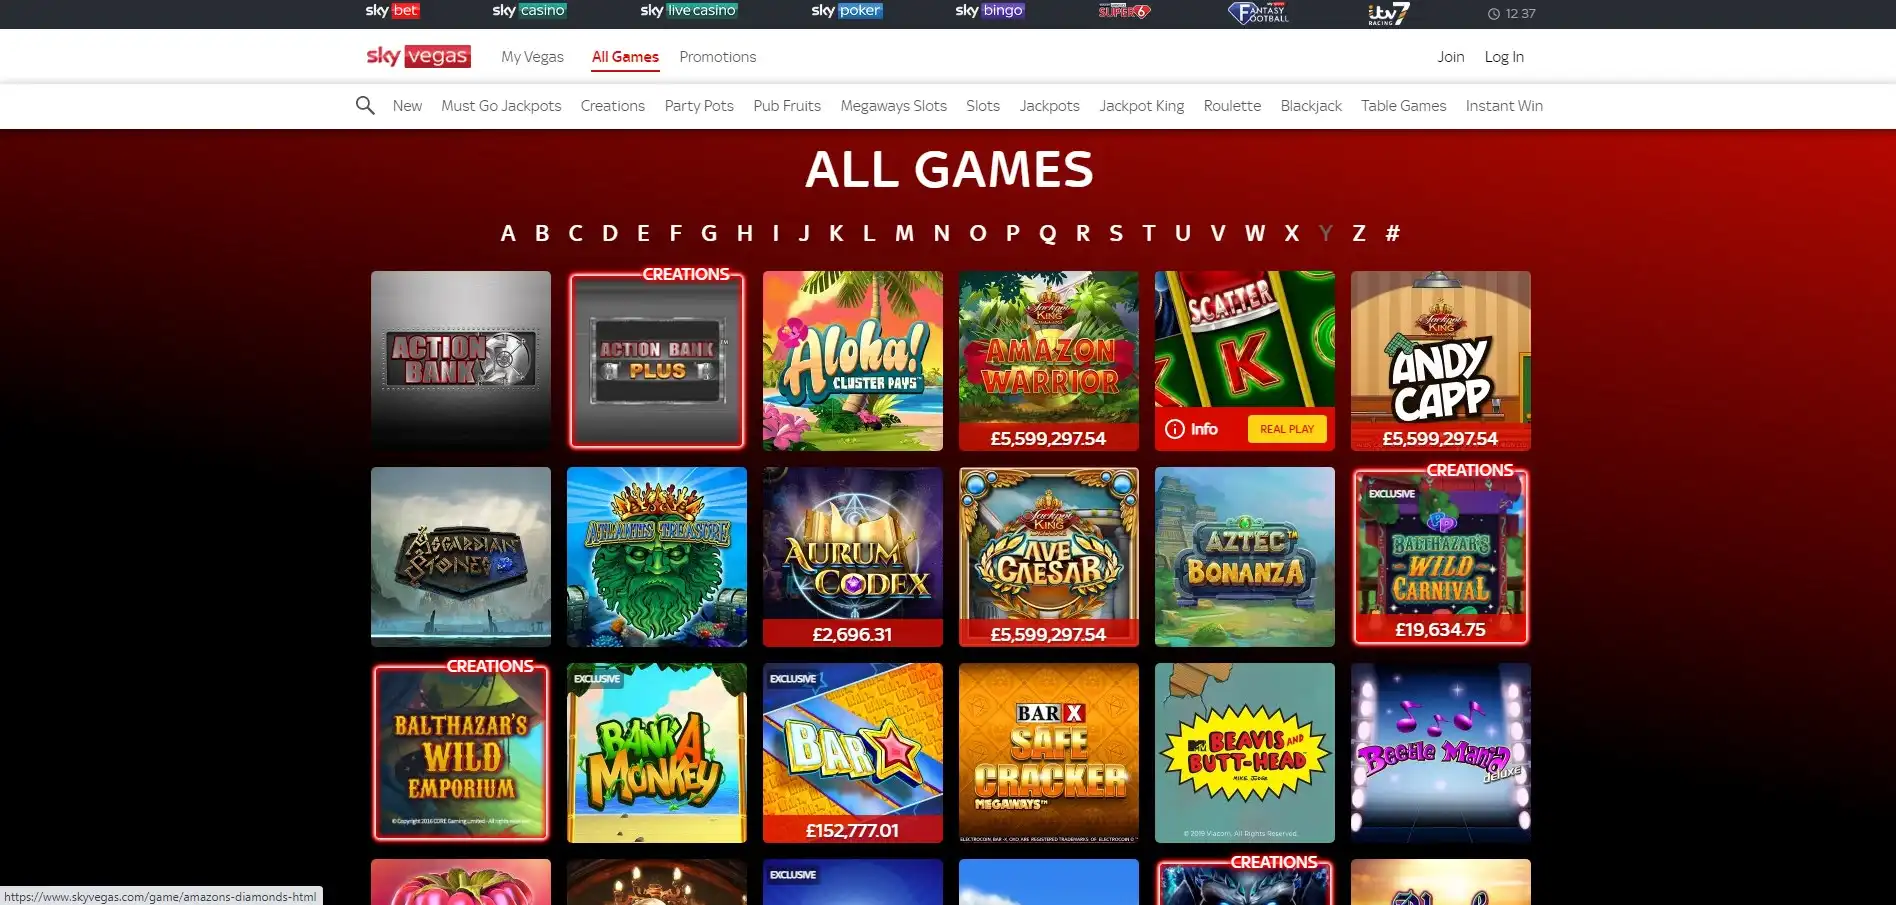Click the Log In link
1896x905 pixels.
pyautogui.click(x=1503, y=57)
